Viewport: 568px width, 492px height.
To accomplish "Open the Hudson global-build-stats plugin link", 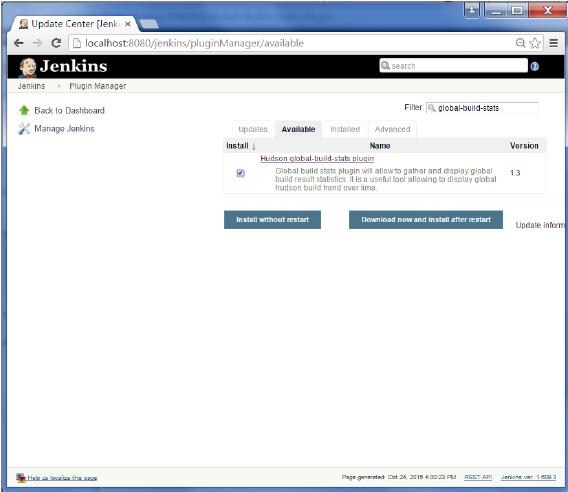I will point(317,158).
